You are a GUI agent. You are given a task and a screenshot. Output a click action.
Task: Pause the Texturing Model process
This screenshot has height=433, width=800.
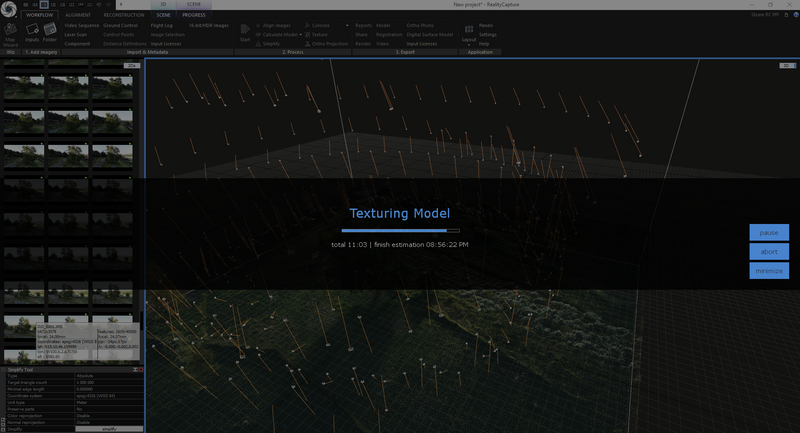[769, 233]
